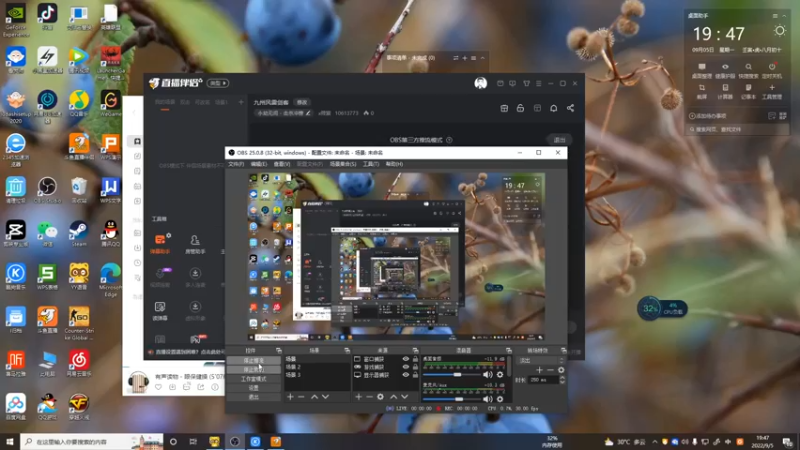Viewport: 800px width, 450px height.
Task: Open gear settings for desktop audio mixer channel
Action: pyautogui.click(x=500, y=374)
